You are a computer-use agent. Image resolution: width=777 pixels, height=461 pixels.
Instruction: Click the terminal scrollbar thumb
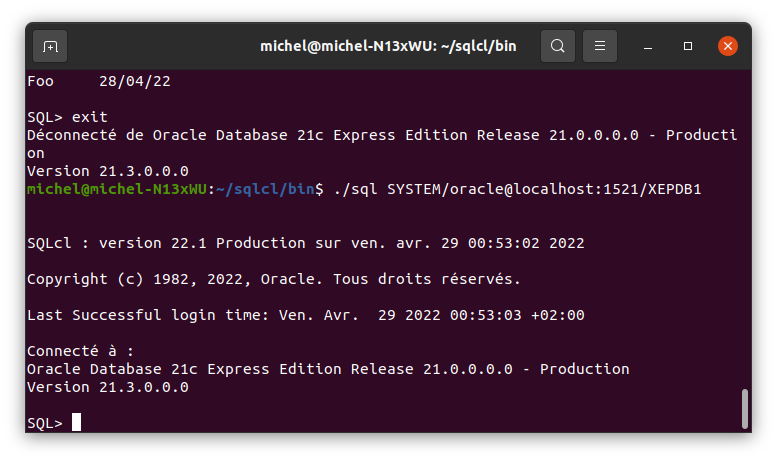pos(744,408)
